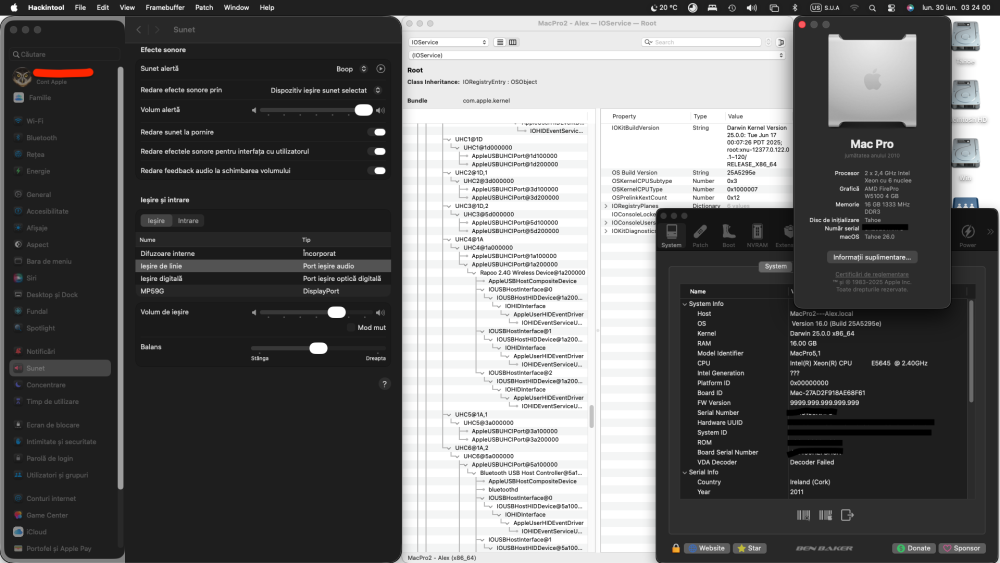This screenshot has width=1000, height=563.
Task: Select the MP59G DisplayPort output device
Action: tap(263, 291)
